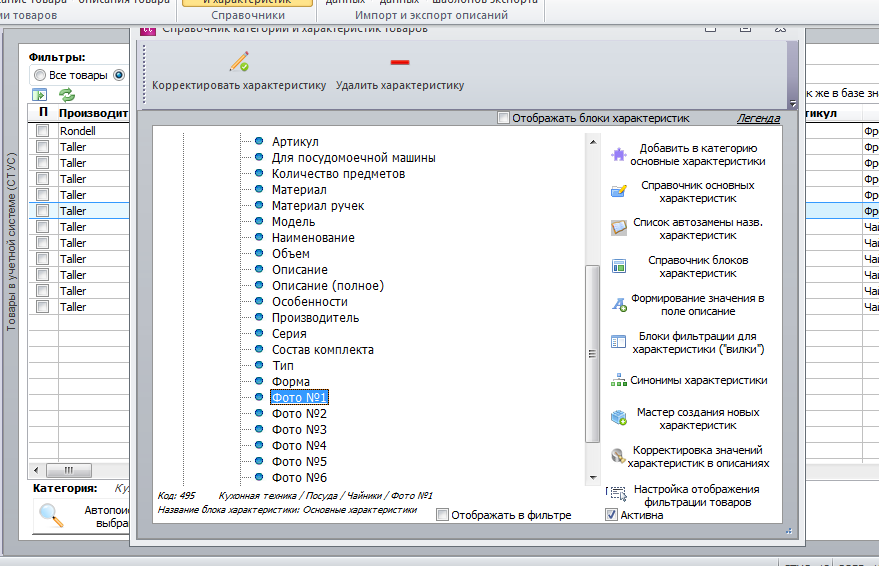Image resolution: width=879 pixels, height=566 pixels.
Task: Click the tree scrollbar up arrow
Action: pyautogui.click(x=593, y=142)
